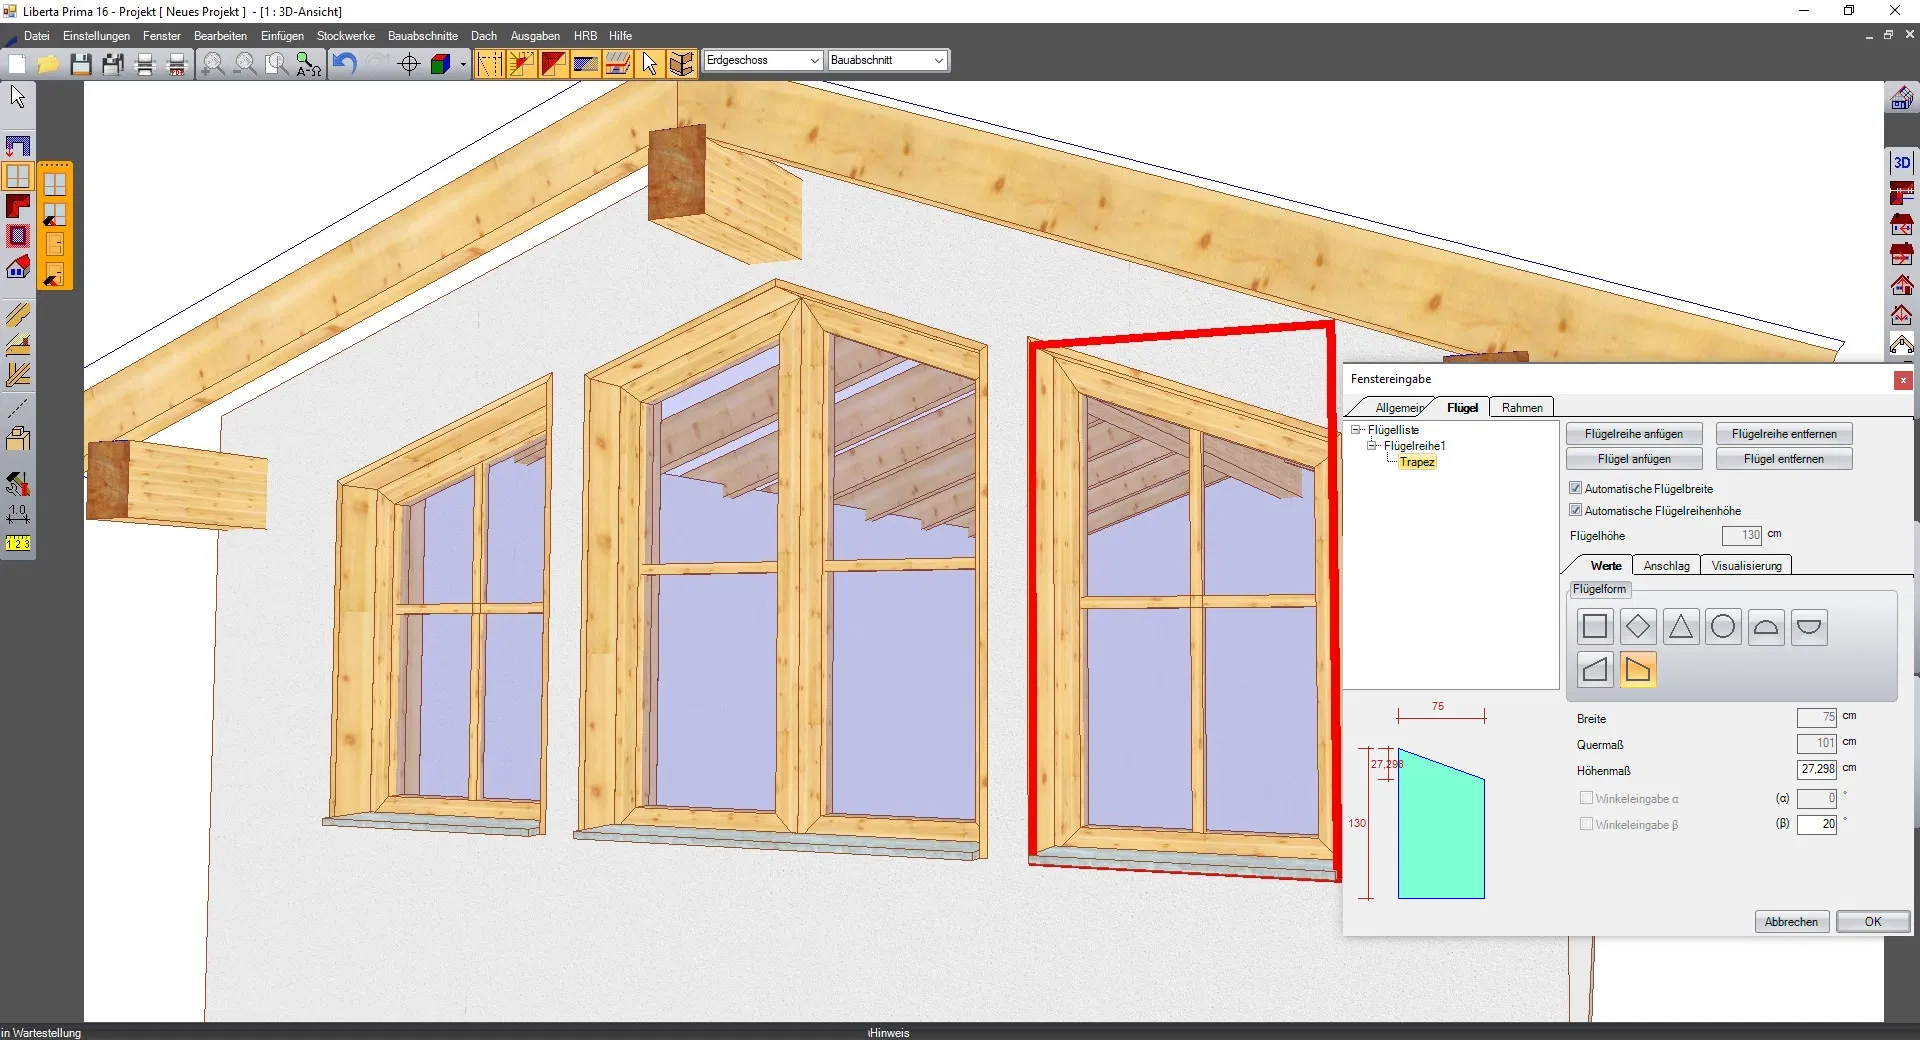Click the Höhenmaß input field

1816,769
